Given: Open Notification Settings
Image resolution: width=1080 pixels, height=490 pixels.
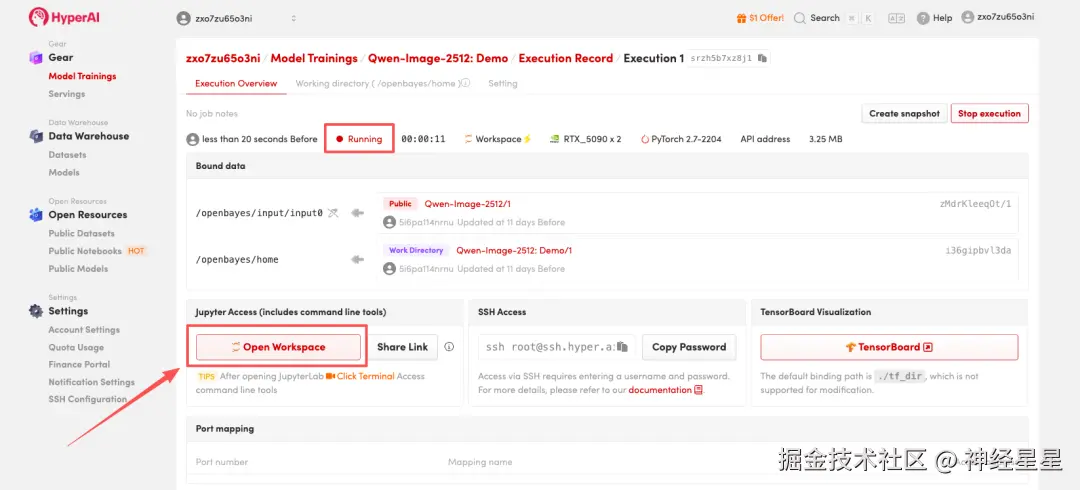Looking at the screenshot, I should click(92, 382).
